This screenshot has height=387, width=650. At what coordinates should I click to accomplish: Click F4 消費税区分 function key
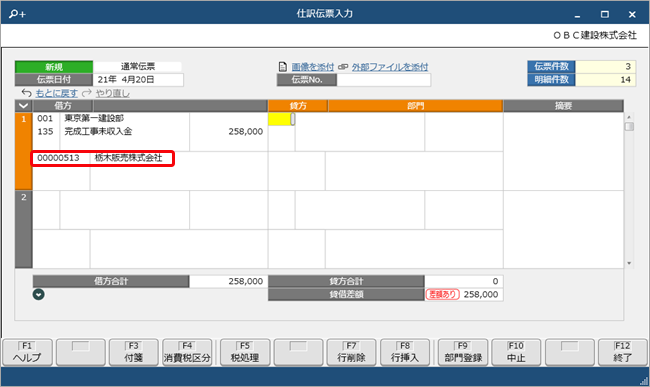[x=187, y=352]
